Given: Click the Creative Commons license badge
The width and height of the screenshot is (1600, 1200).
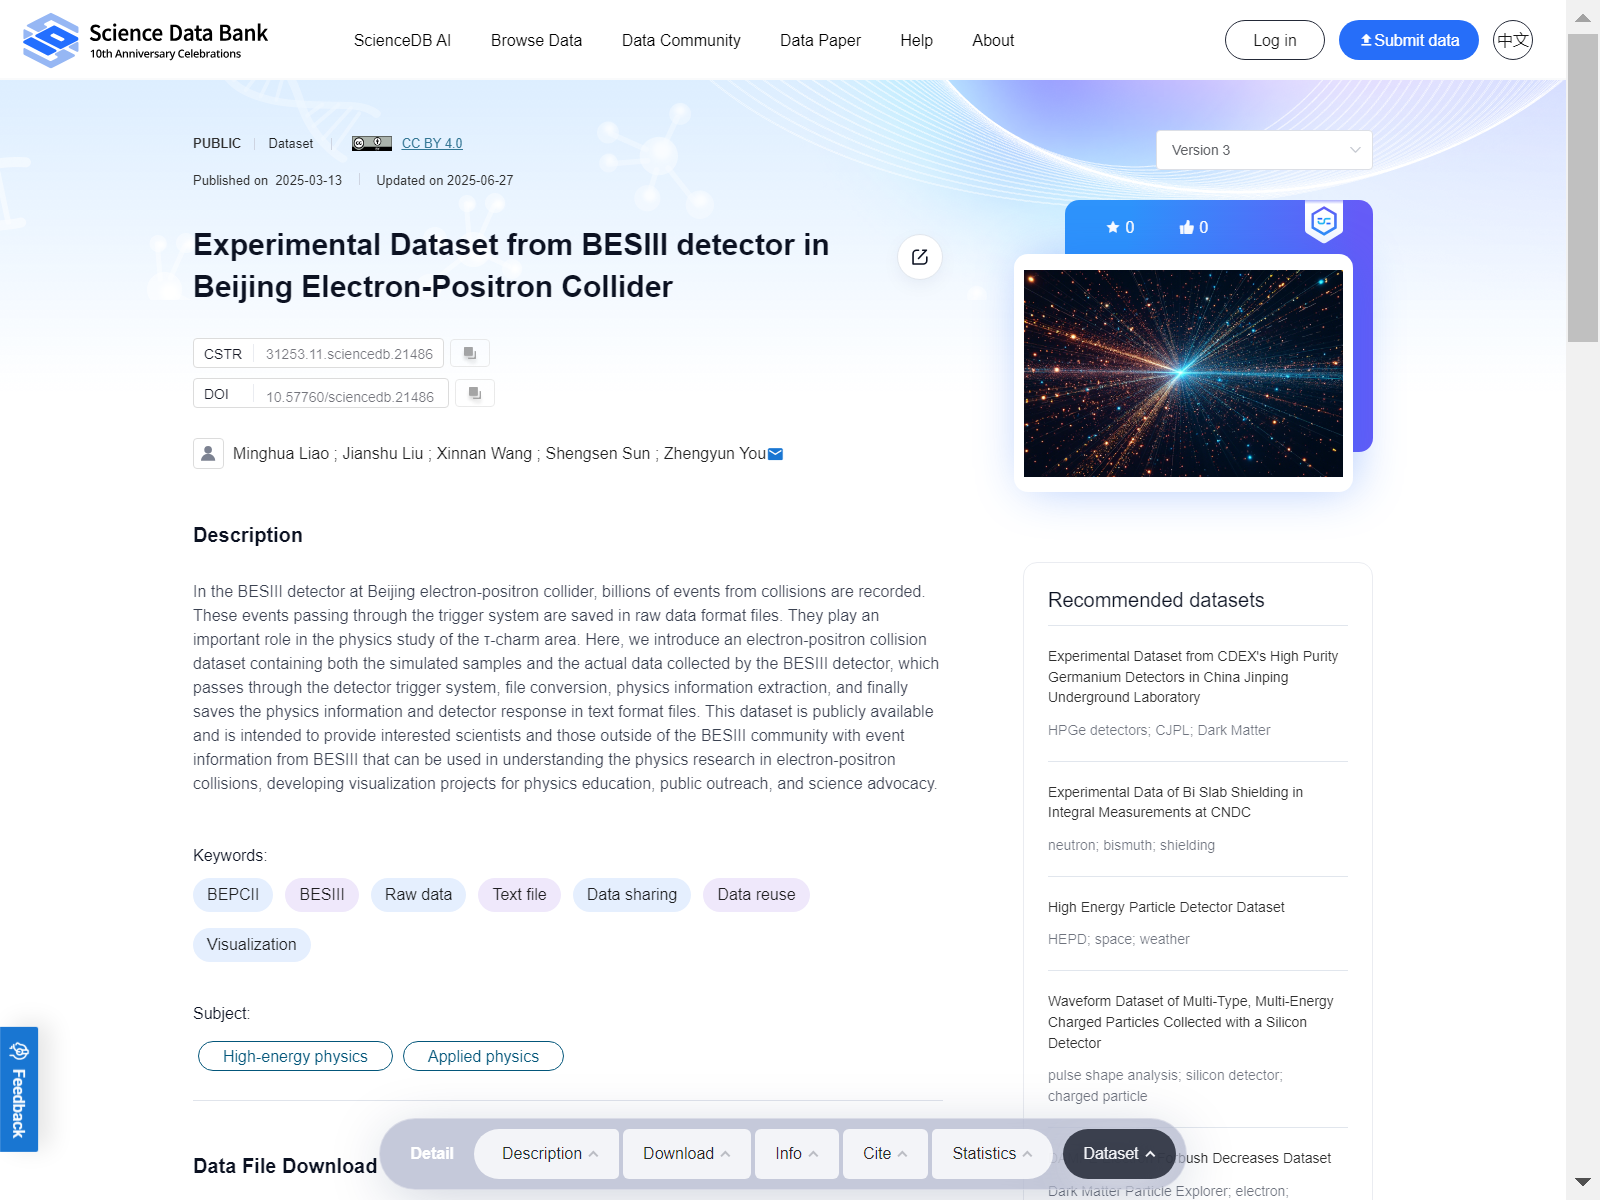Looking at the screenshot, I should coord(372,143).
